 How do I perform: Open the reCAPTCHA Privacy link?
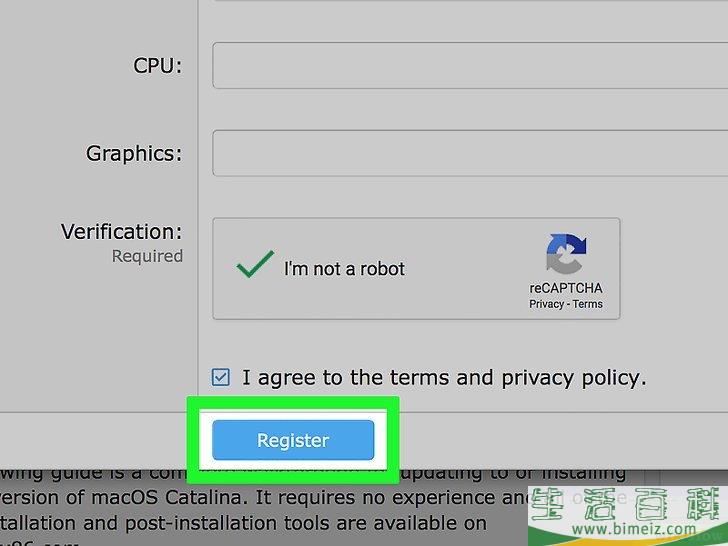(x=546, y=304)
